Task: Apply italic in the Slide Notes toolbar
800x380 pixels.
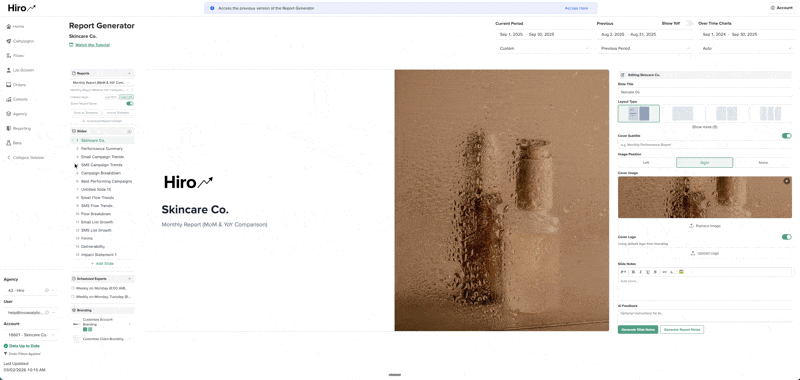Action: (x=640, y=272)
